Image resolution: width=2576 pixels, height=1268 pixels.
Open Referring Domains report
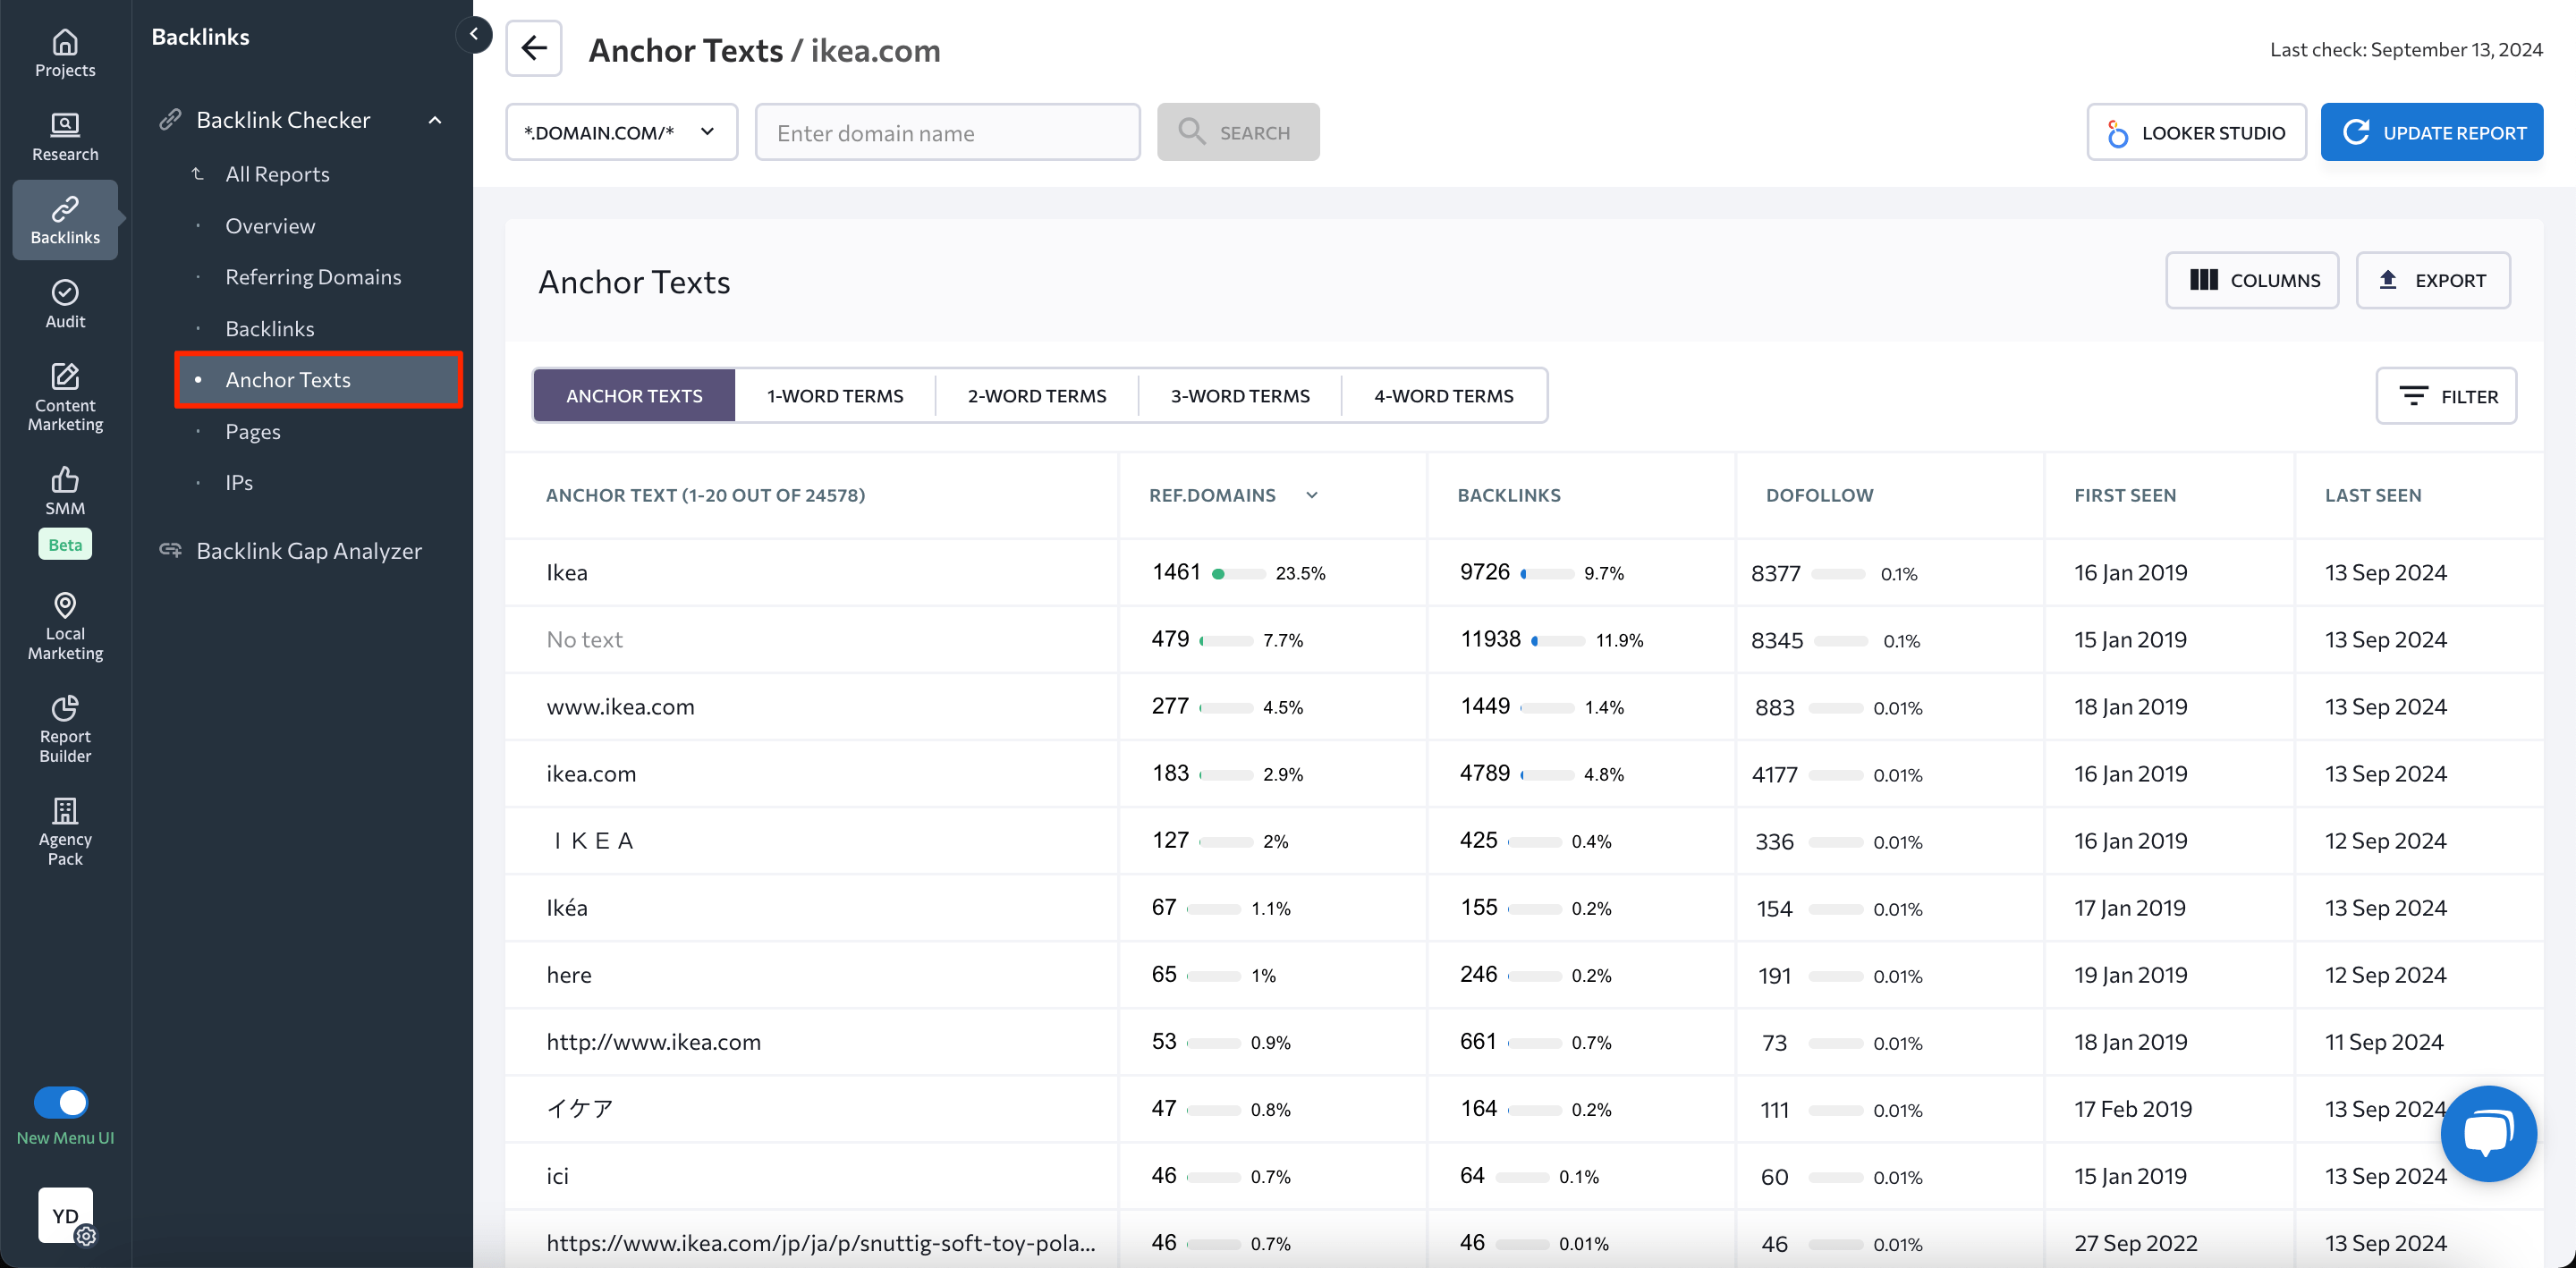pos(313,277)
